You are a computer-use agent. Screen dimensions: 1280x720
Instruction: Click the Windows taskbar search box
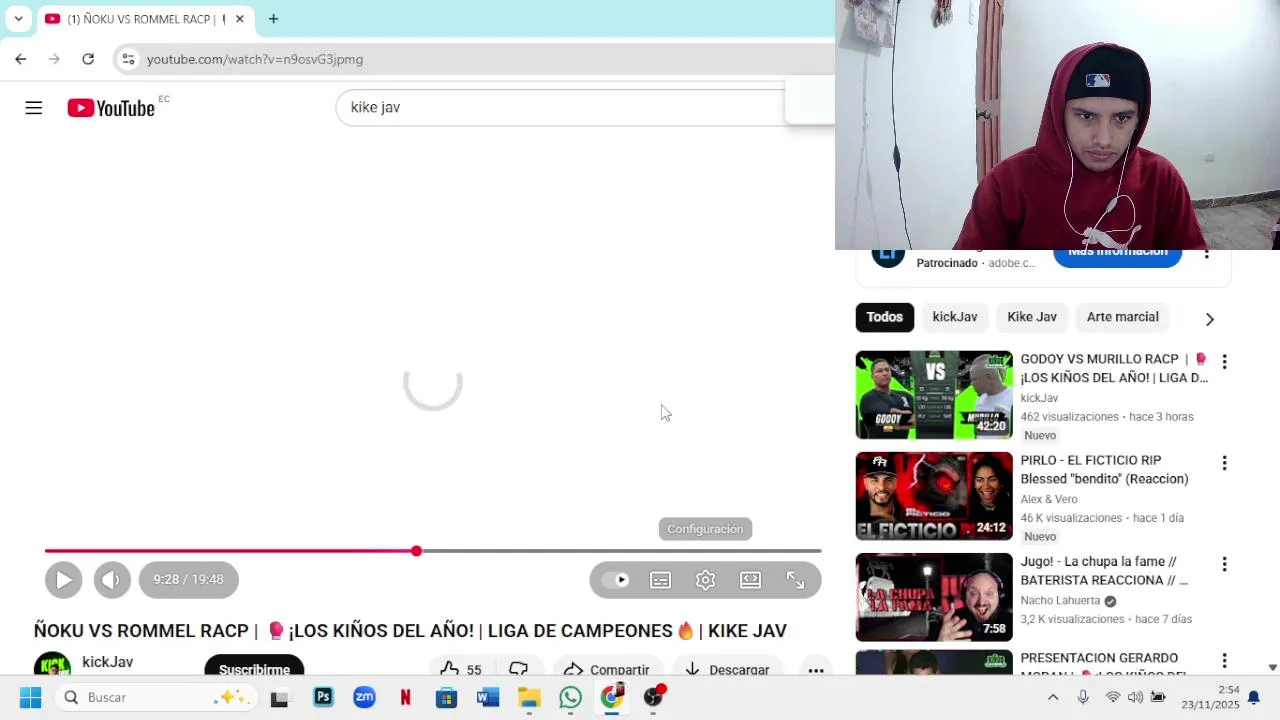coord(156,697)
